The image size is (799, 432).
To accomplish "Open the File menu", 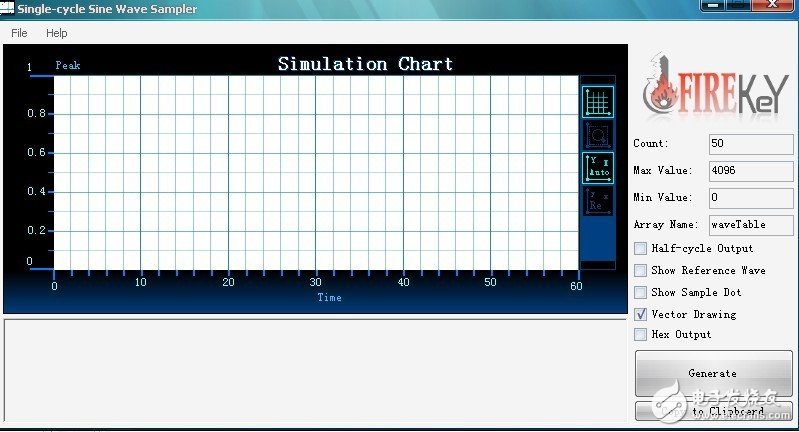I will point(19,33).
